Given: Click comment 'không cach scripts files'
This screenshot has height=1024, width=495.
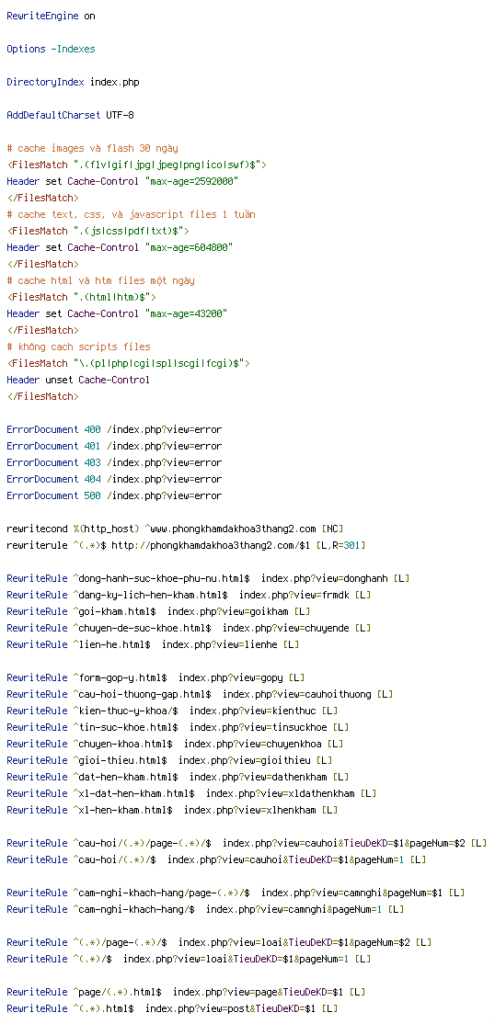Looking at the screenshot, I should 78,347.
